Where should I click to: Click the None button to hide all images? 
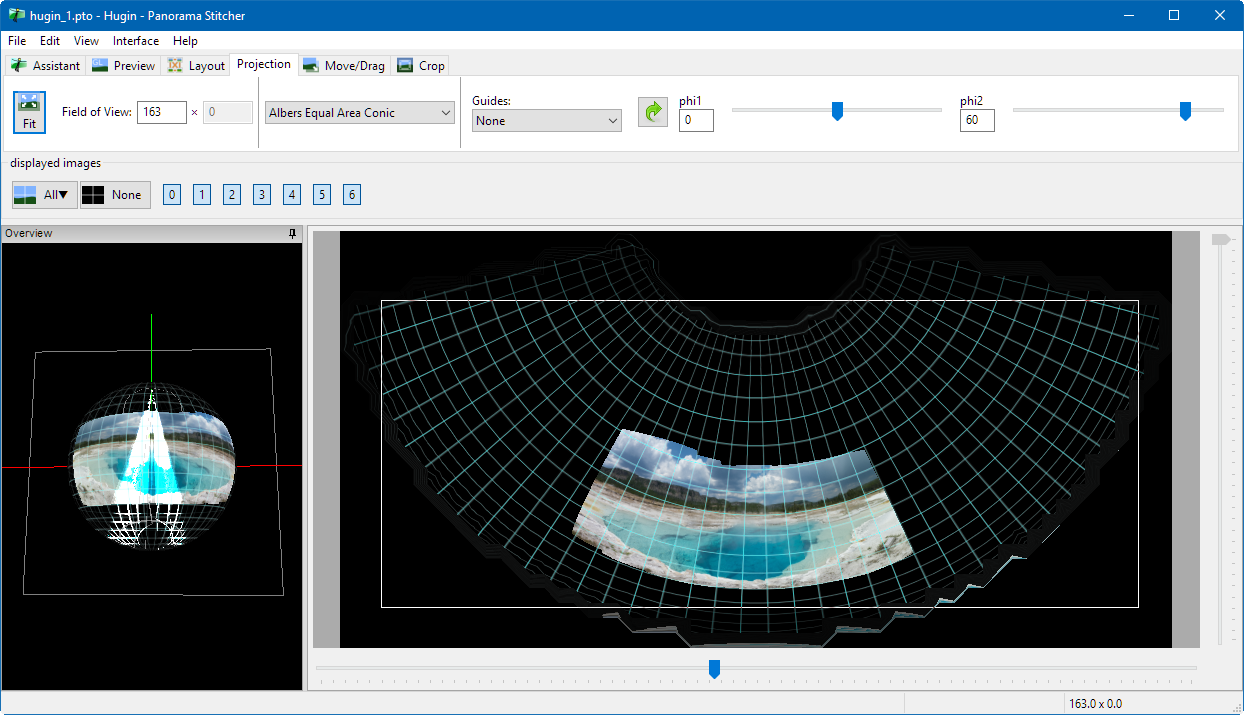click(x=116, y=195)
